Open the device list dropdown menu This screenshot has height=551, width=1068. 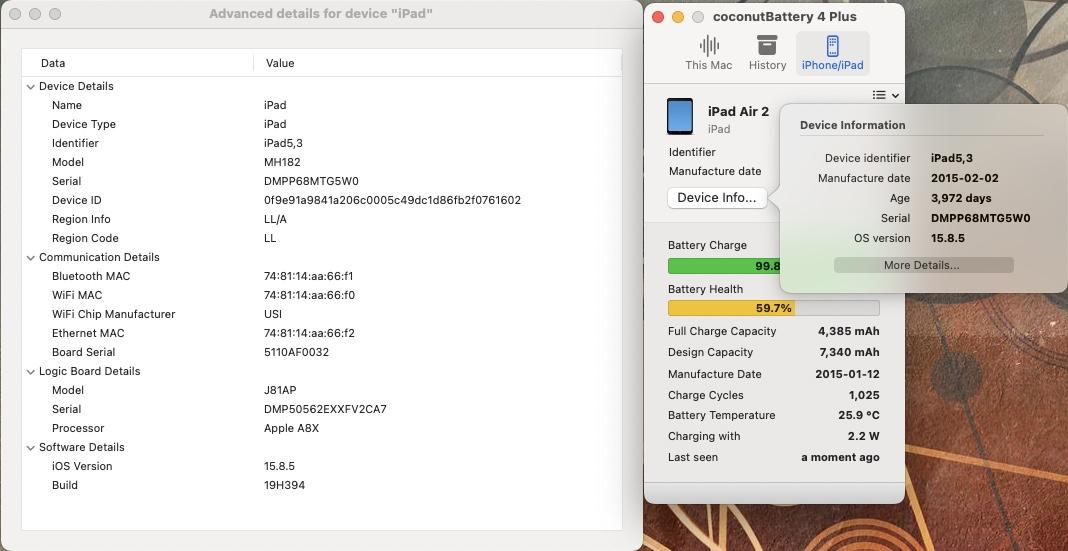click(885, 95)
